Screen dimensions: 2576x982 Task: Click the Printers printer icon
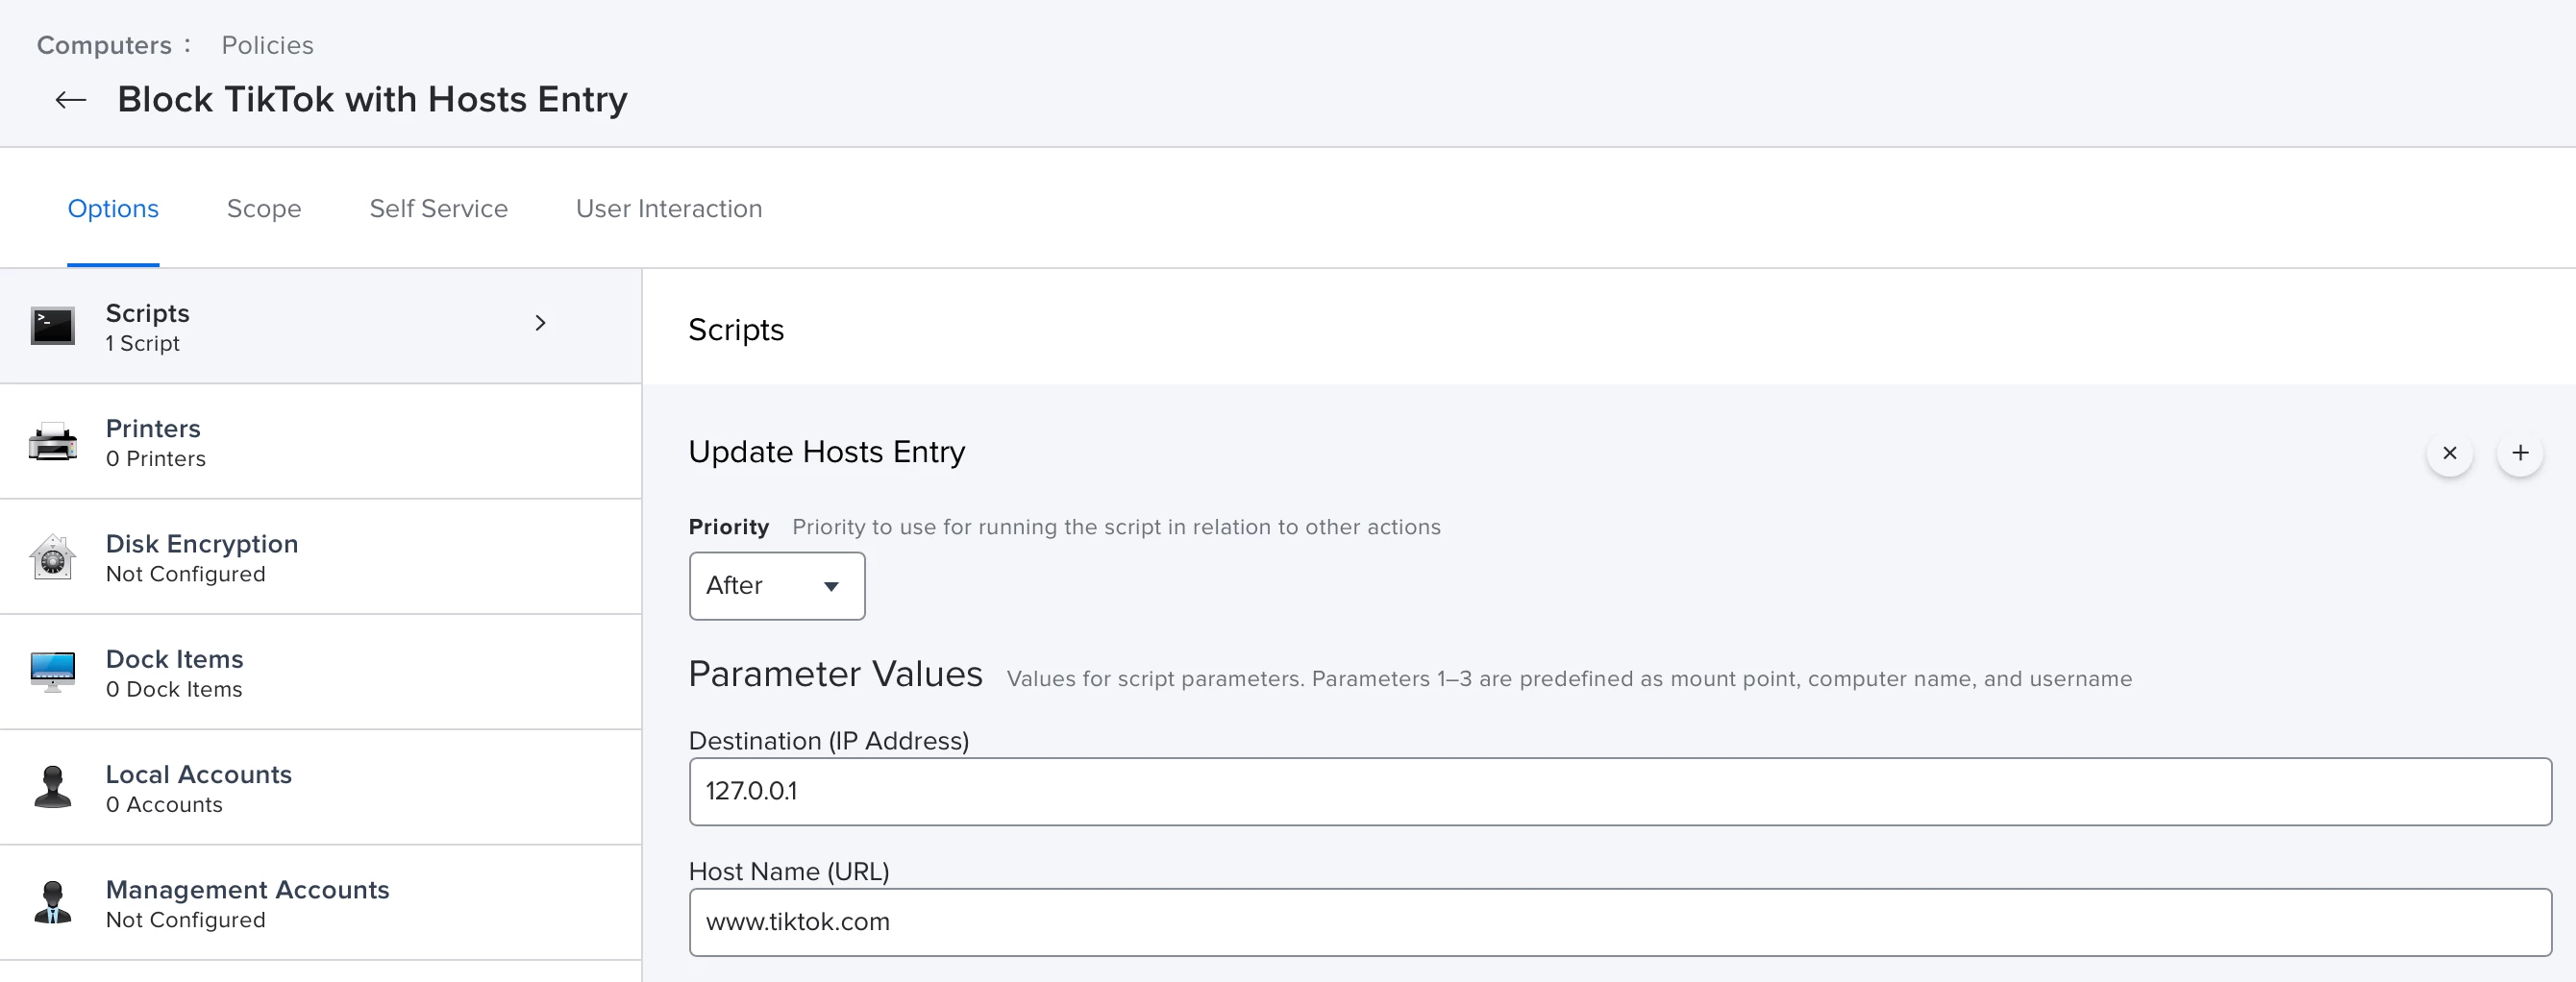click(x=52, y=442)
